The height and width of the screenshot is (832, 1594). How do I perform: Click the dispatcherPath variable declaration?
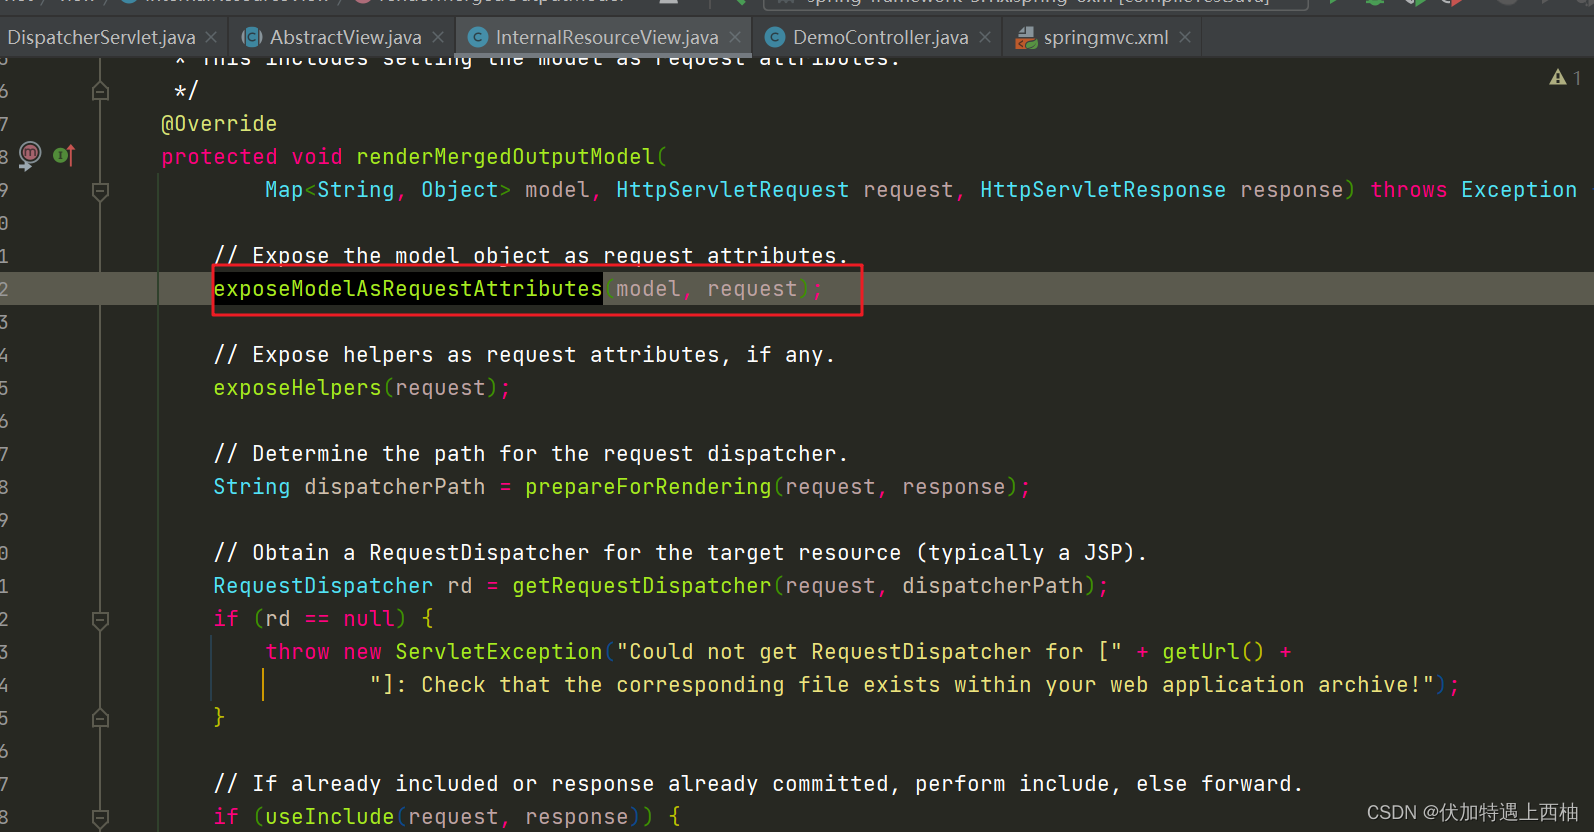(x=395, y=487)
